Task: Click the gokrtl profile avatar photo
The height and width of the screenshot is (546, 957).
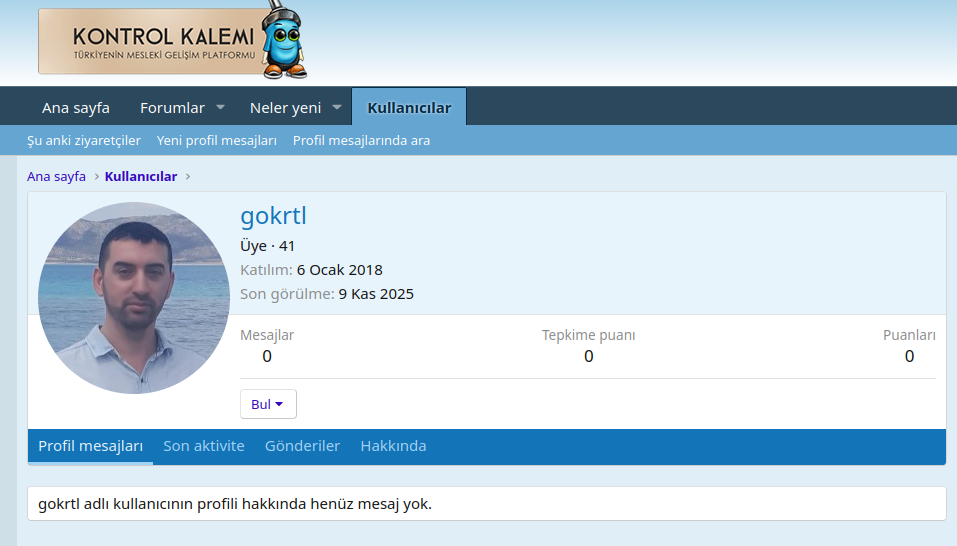Action: pyautogui.click(x=134, y=298)
